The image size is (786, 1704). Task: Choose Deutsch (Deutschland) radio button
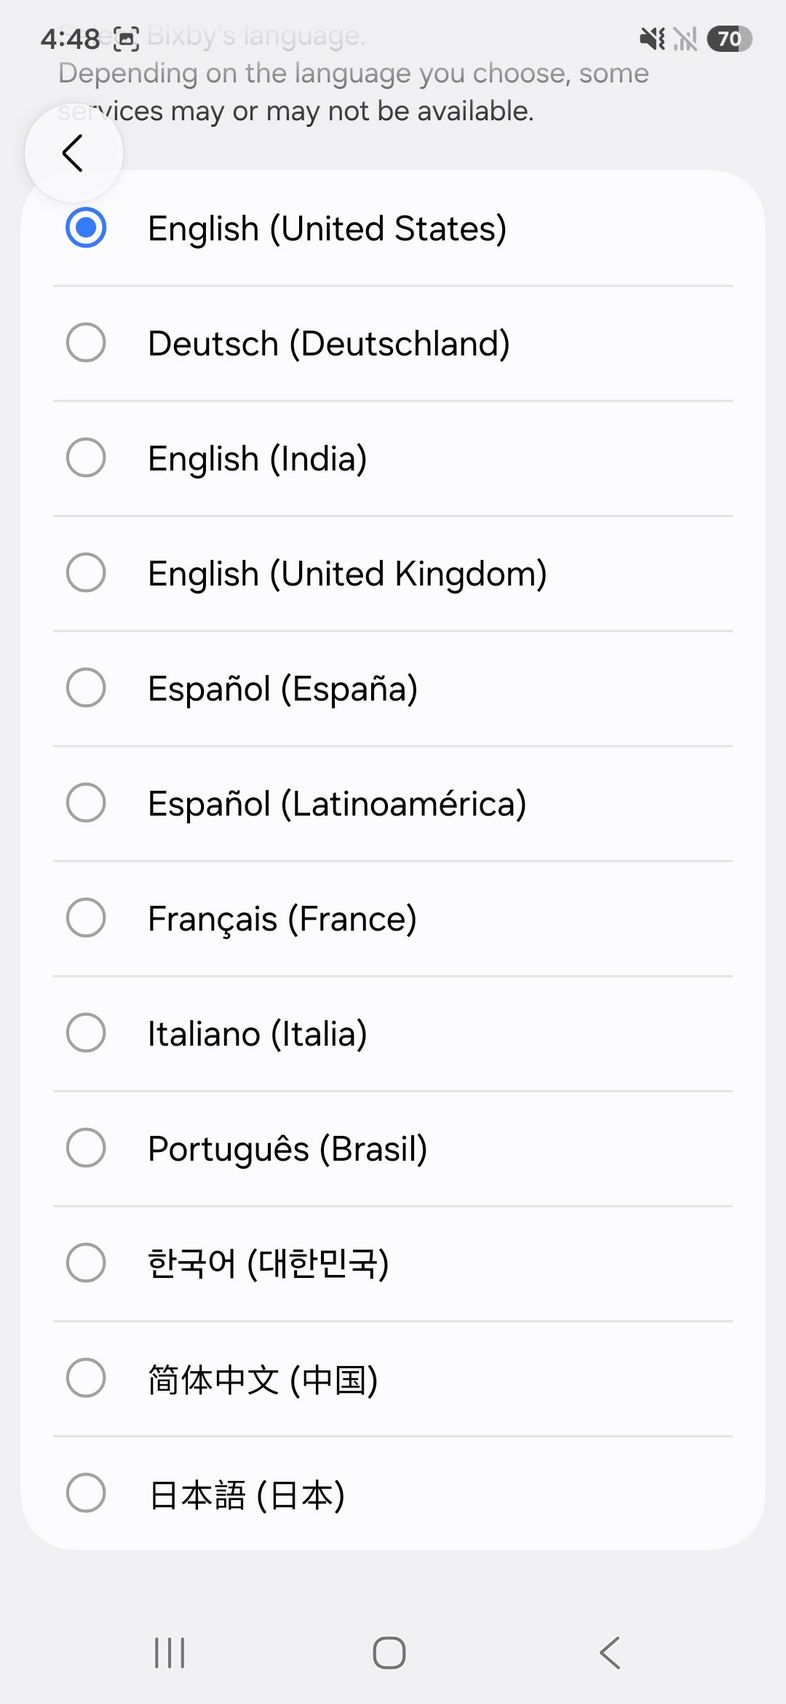tap(86, 343)
